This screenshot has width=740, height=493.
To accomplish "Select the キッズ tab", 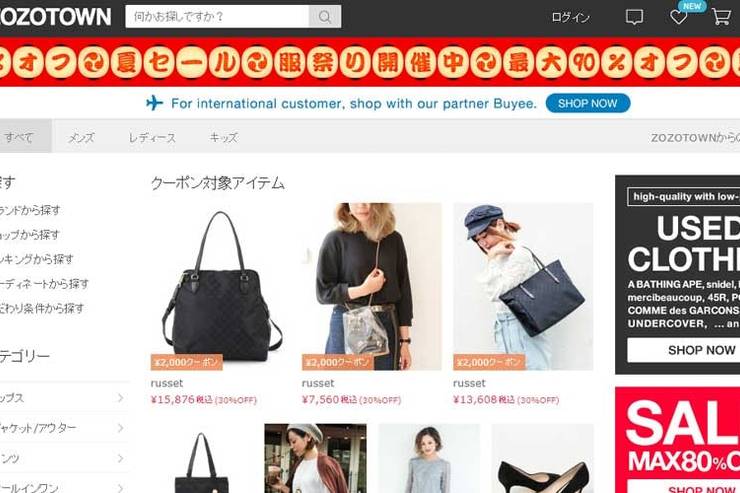I will click(x=223, y=137).
